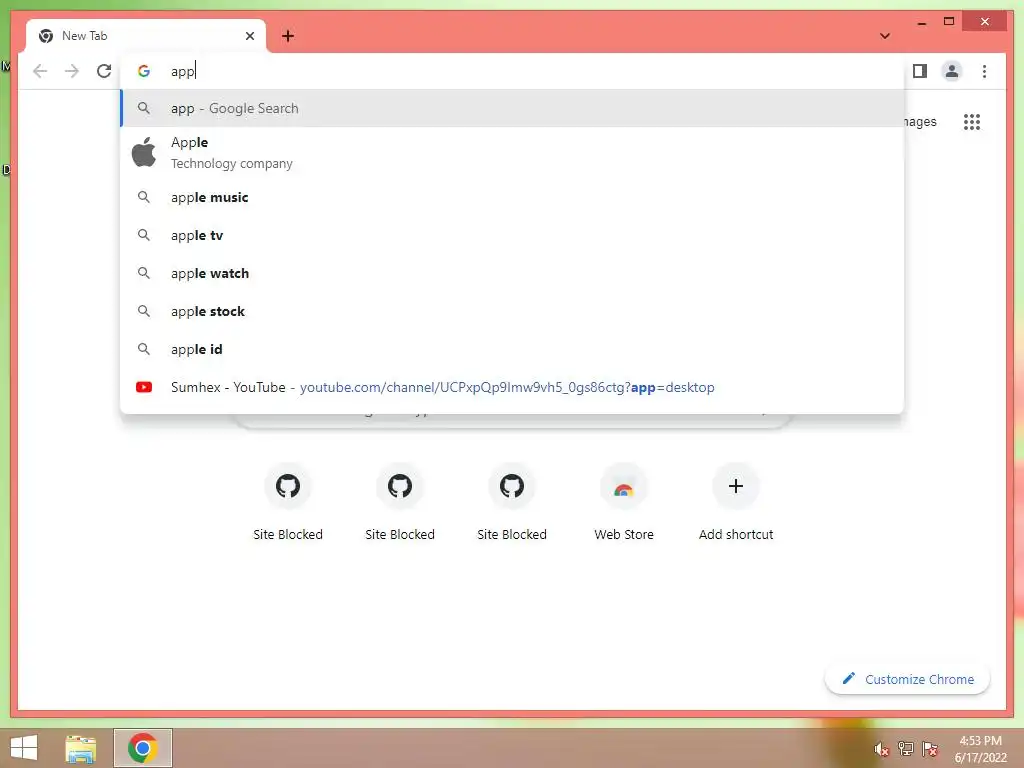
Task: Click the Google G icon in the address bar
Action: pyautogui.click(x=144, y=71)
